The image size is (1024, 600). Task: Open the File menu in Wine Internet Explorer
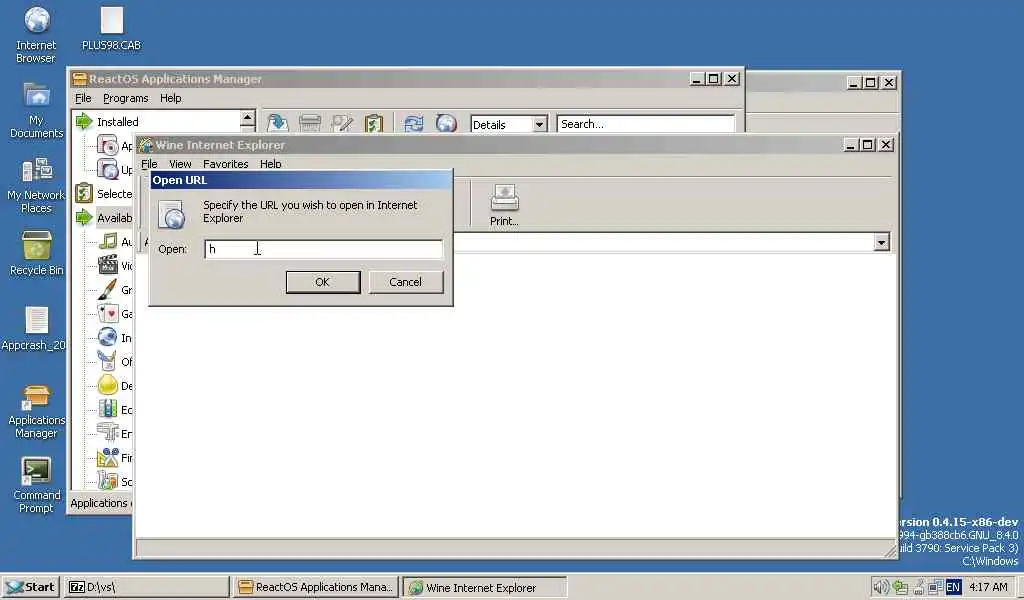(149, 163)
